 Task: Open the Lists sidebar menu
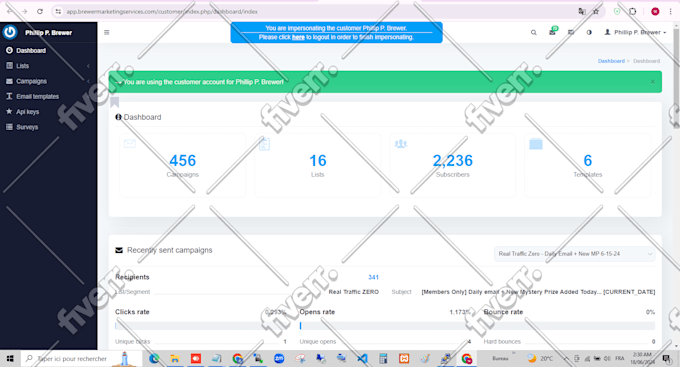[x=23, y=66]
